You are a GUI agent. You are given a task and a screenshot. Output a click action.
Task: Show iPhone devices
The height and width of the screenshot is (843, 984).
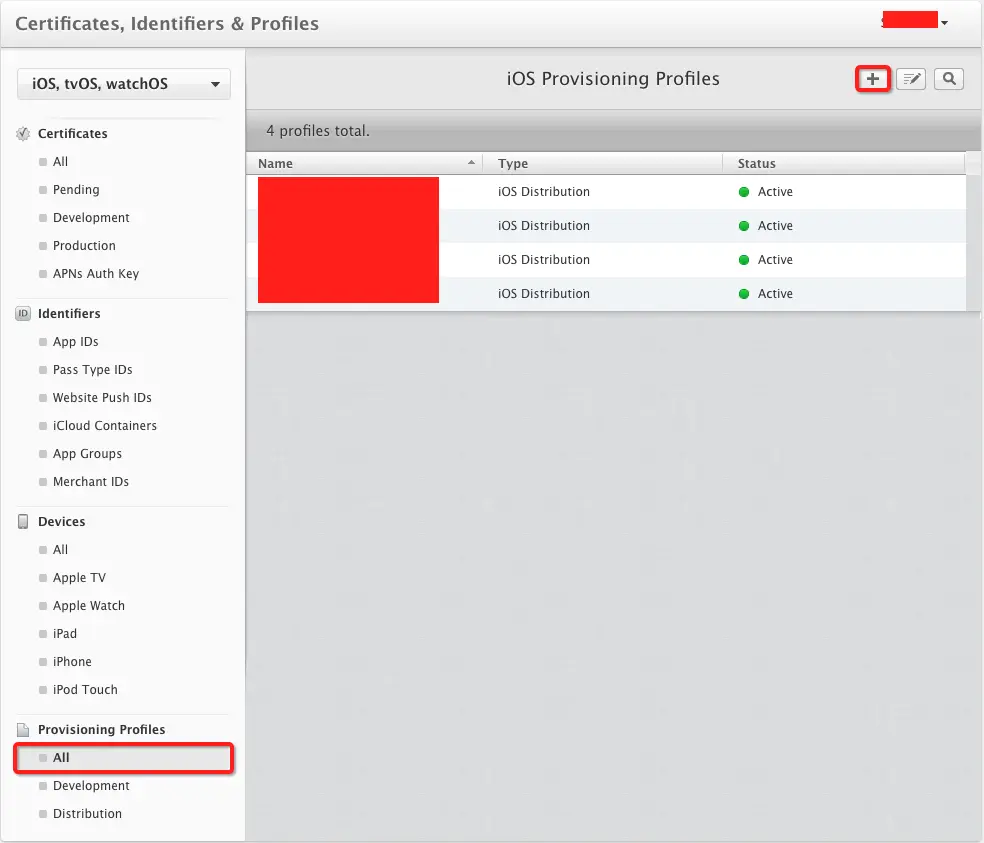tap(72, 662)
